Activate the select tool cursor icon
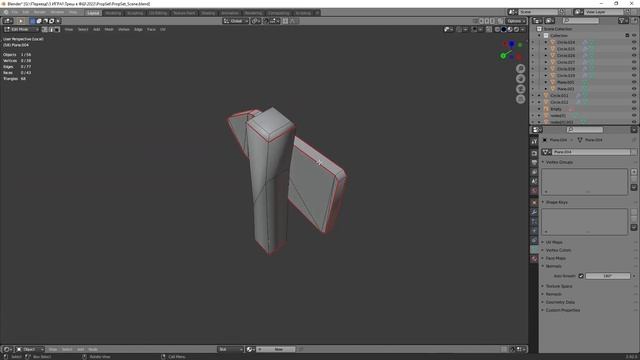The height and width of the screenshot is (360, 640). pos(20,21)
